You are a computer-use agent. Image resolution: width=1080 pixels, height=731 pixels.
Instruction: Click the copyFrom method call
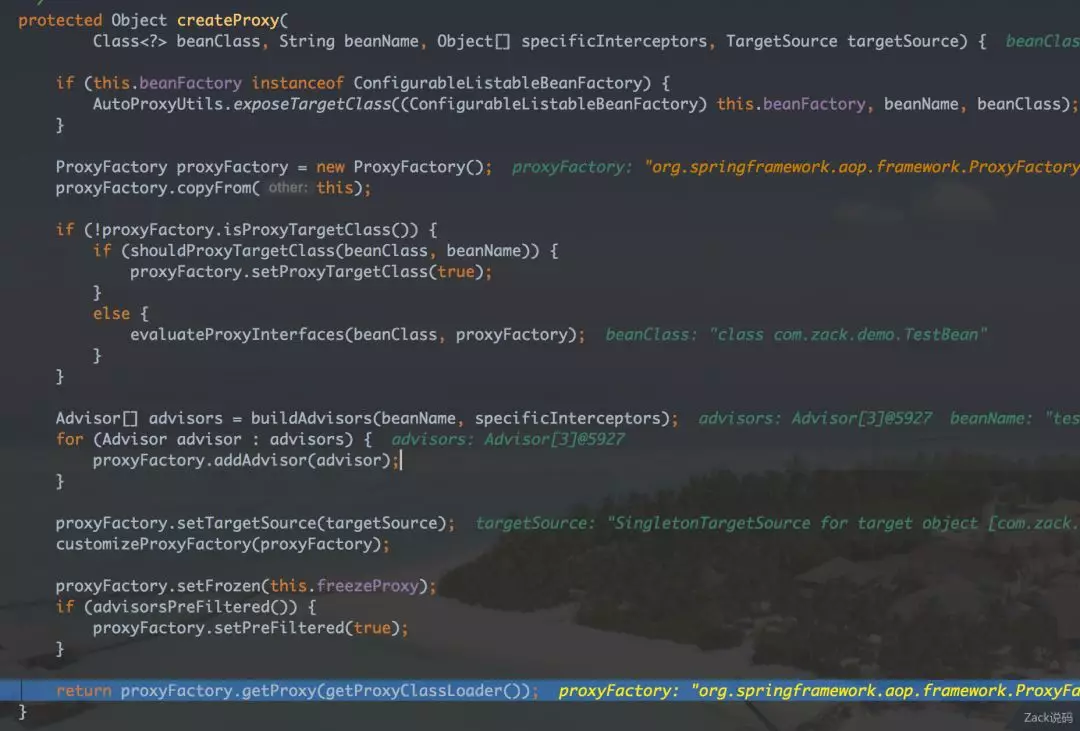pos(215,187)
